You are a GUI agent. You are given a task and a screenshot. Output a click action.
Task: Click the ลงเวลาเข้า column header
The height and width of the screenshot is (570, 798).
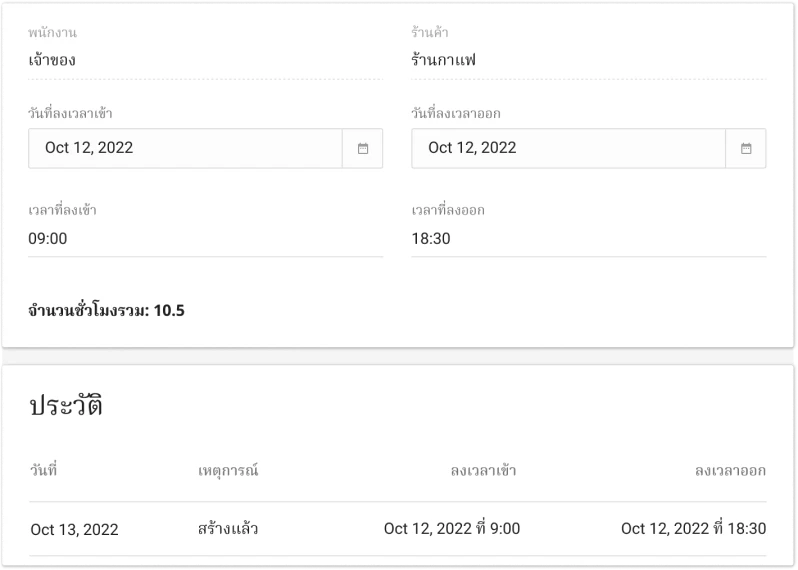(484, 470)
